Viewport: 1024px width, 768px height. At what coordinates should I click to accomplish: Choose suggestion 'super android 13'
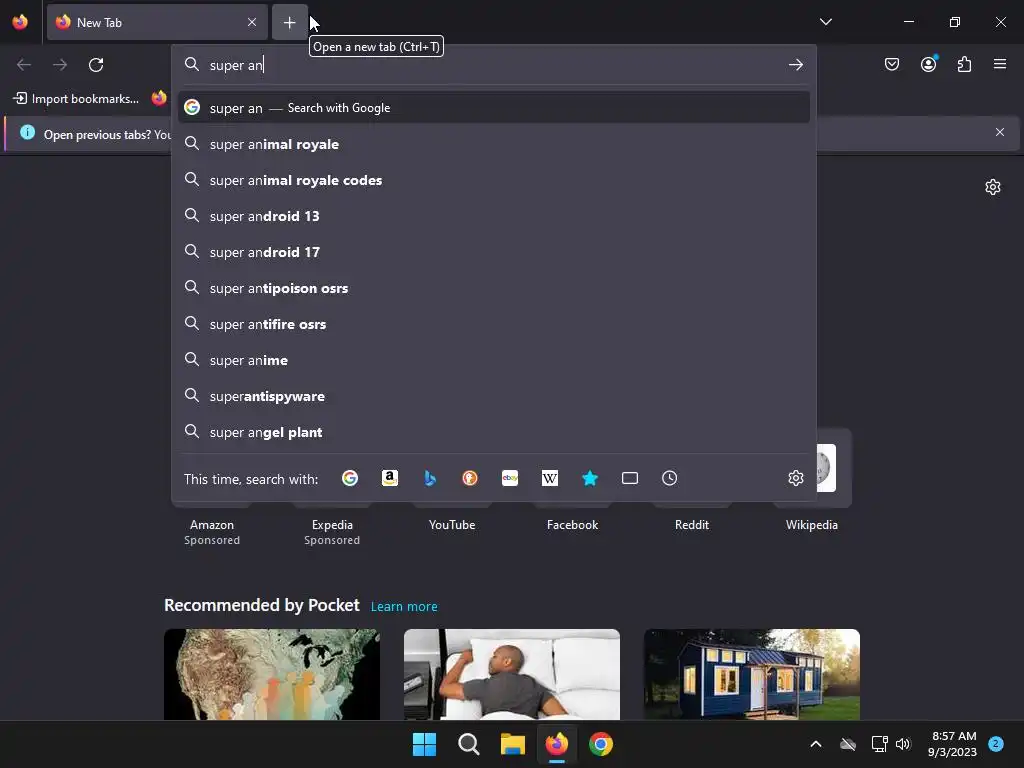(x=494, y=216)
